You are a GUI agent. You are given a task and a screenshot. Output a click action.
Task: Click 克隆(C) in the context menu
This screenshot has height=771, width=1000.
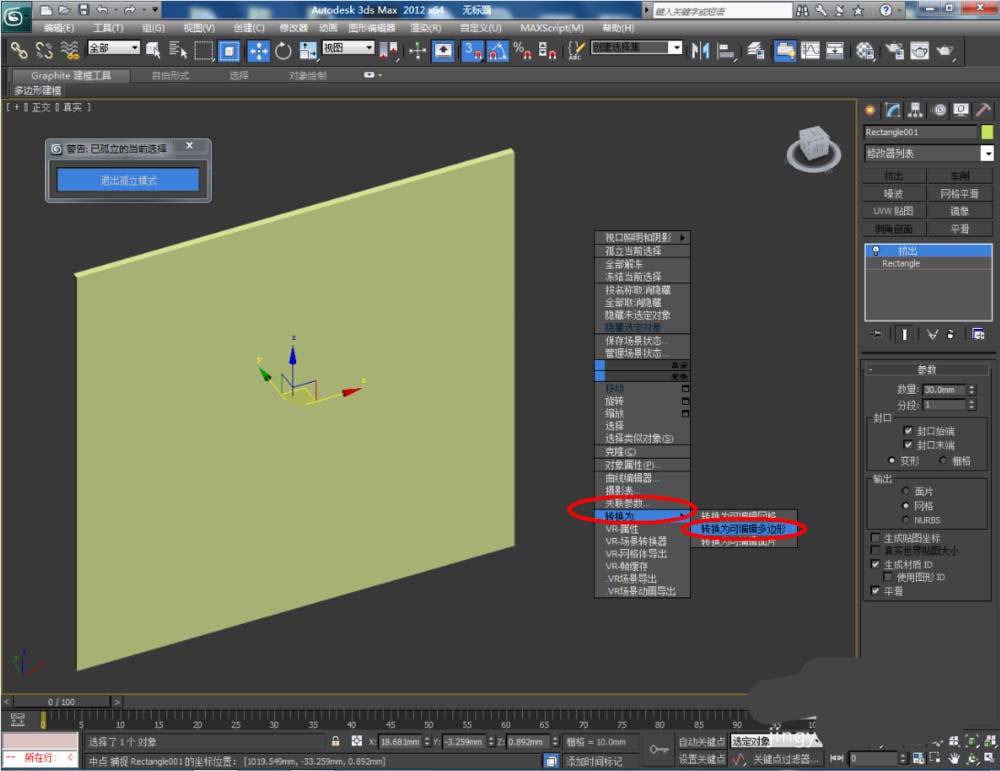[642, 452]
